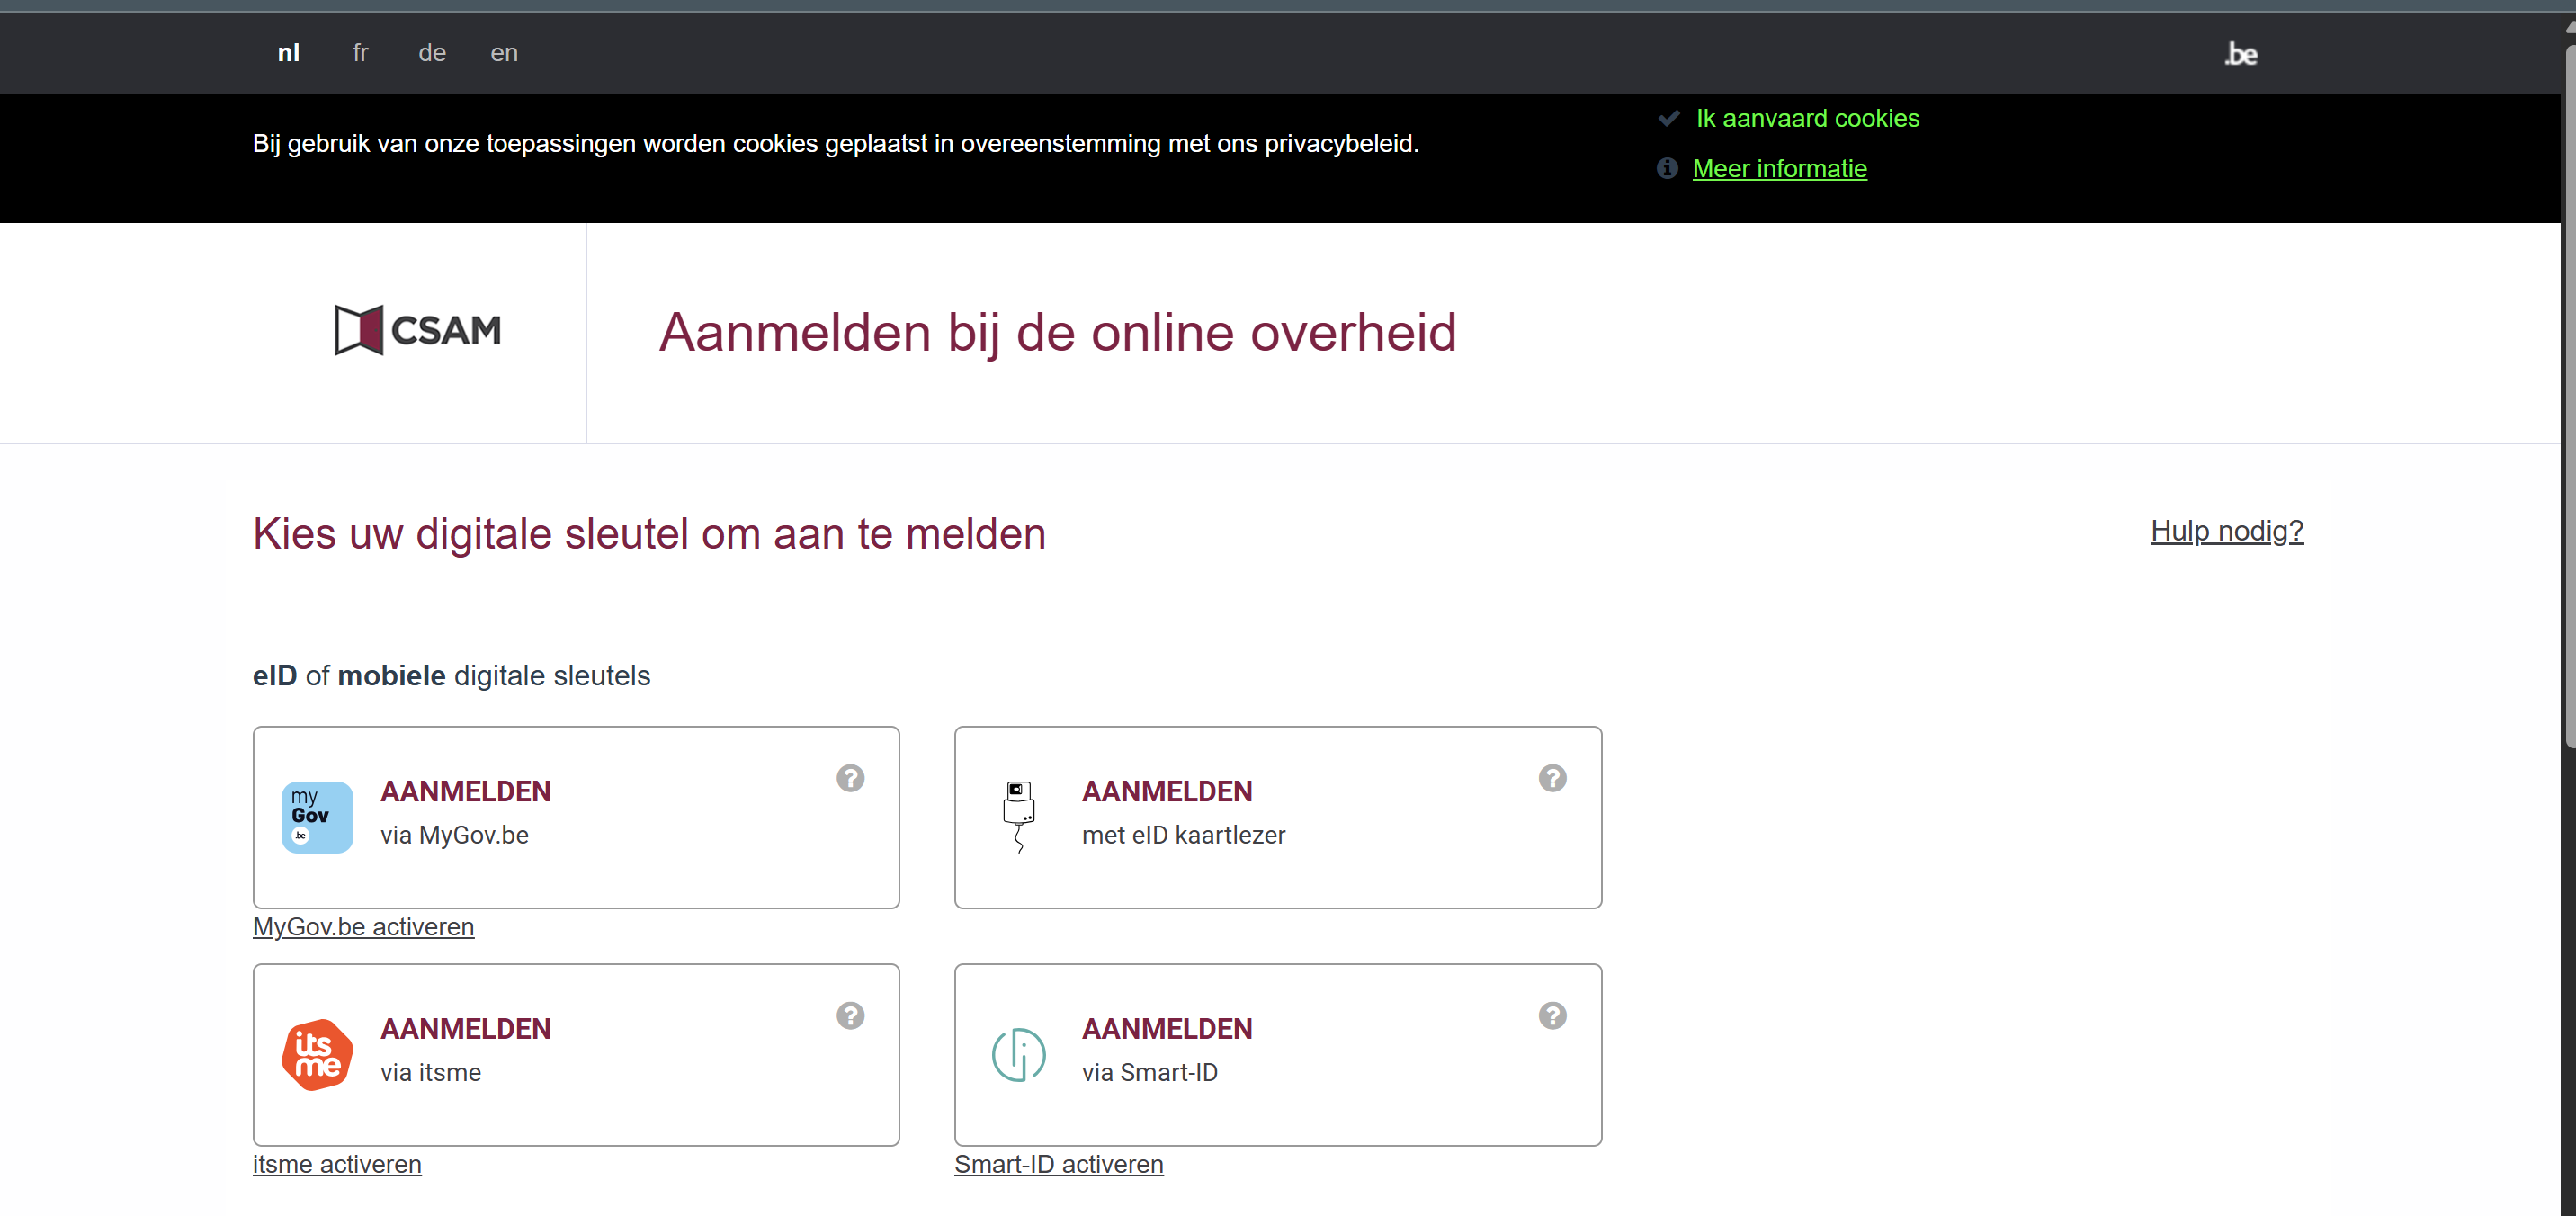Viewport: 2576px width, 1216px height.
Task: Open the MyGov.be activeren link
Action: click(363, 926)
